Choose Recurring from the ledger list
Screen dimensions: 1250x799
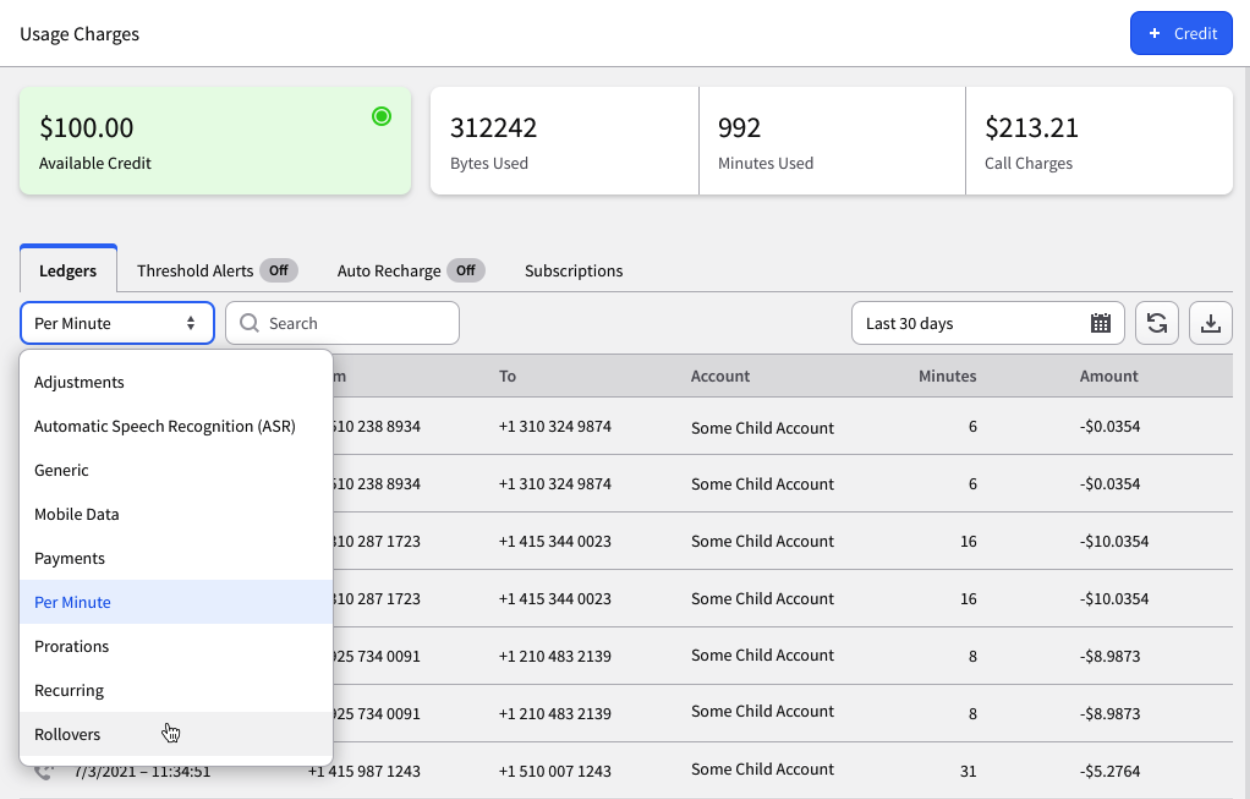176,690
